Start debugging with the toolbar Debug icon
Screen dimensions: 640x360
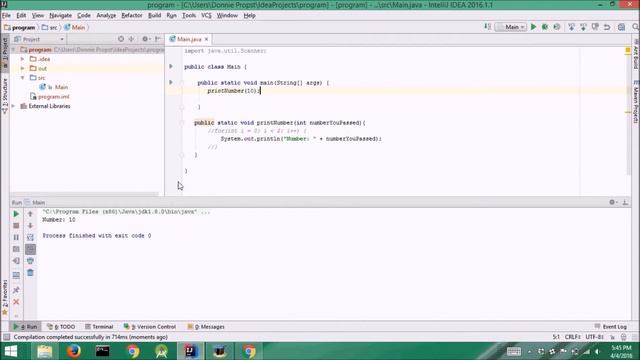(x=544, y=27)
